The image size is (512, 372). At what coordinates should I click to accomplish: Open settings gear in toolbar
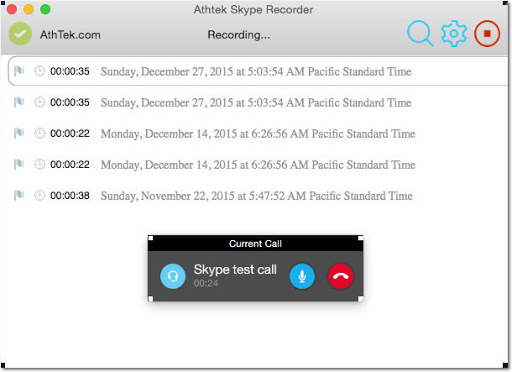(x=454, y=33)
